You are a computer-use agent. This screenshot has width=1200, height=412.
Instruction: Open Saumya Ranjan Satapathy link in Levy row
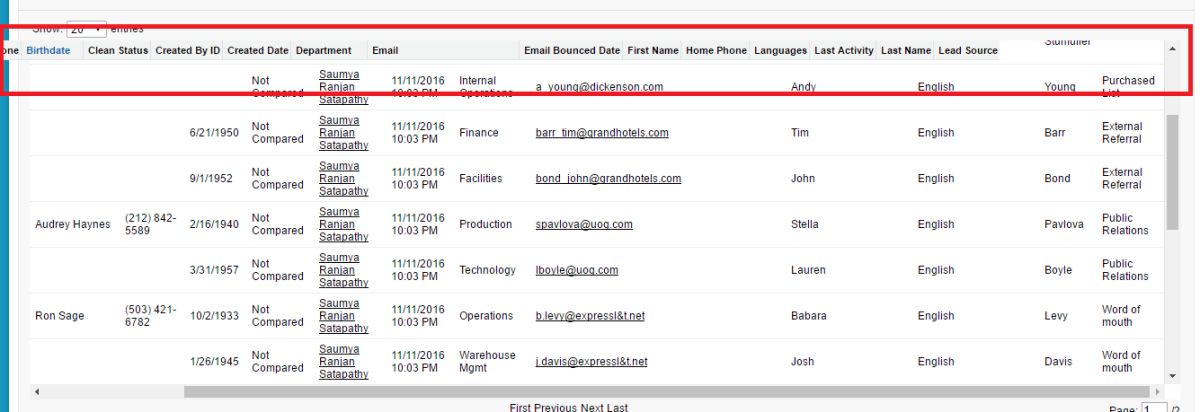tap(344, 317)
